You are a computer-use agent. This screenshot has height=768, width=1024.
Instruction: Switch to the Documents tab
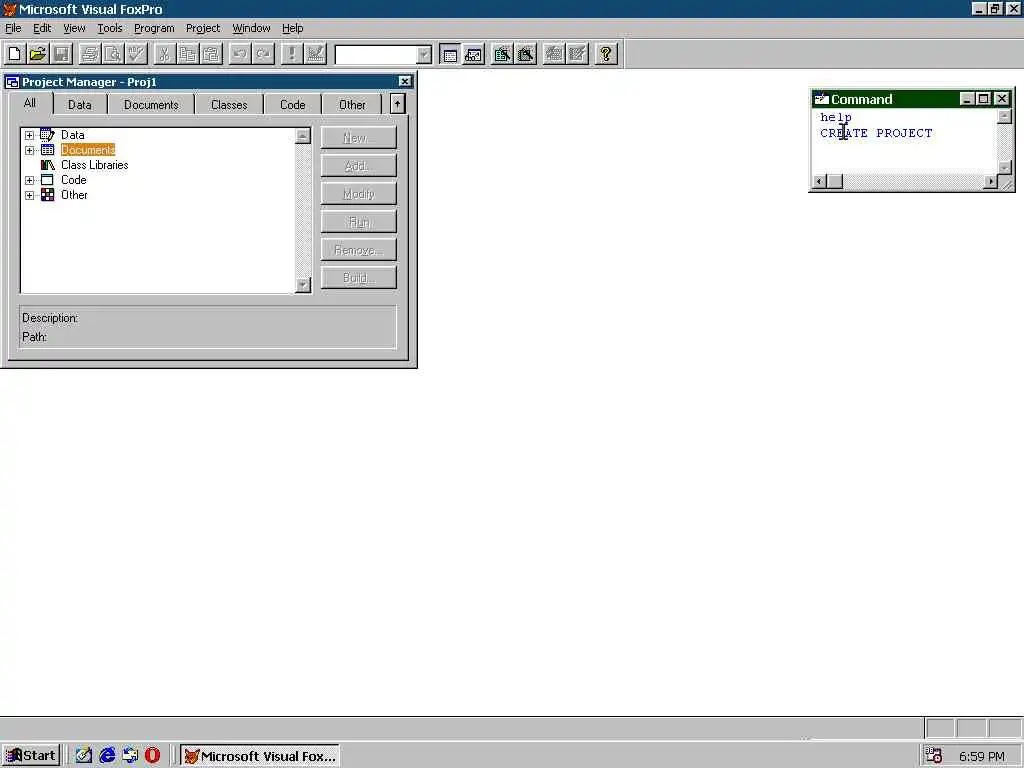click(151, 104)
